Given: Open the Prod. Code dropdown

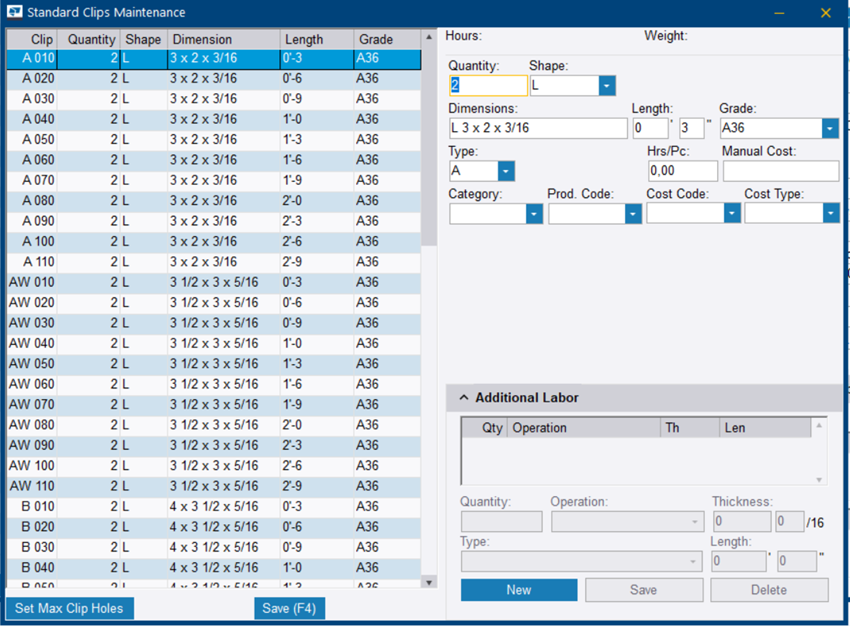Looking at the screenshot, I should [x=632, y=213].
